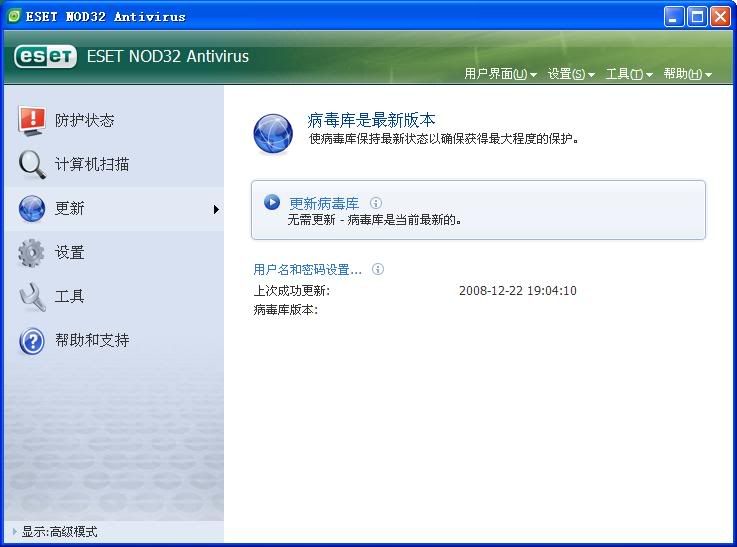Click the info icon next to 更新病毒库
This screenshot has width=737, height=547.
point(376,203)
